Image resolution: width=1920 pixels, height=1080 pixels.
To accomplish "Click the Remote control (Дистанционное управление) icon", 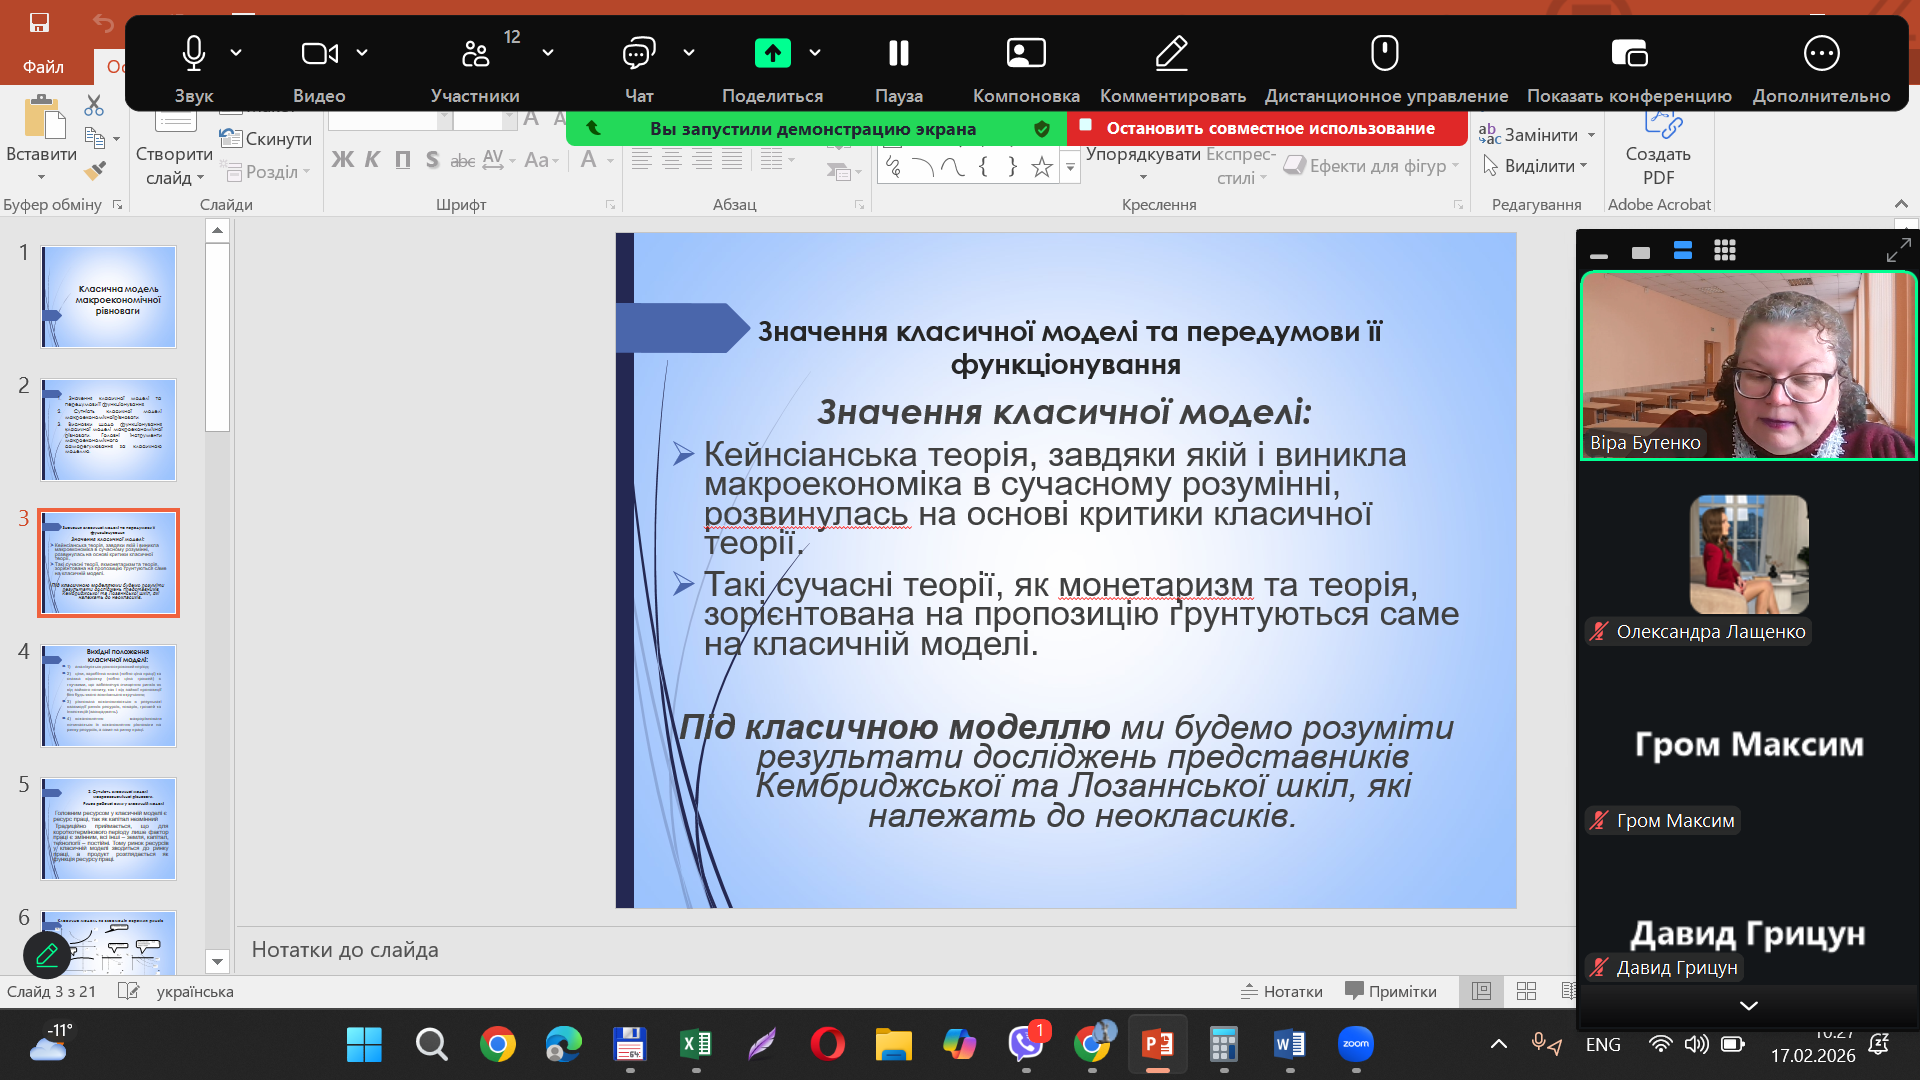I will pos(1385,53).
